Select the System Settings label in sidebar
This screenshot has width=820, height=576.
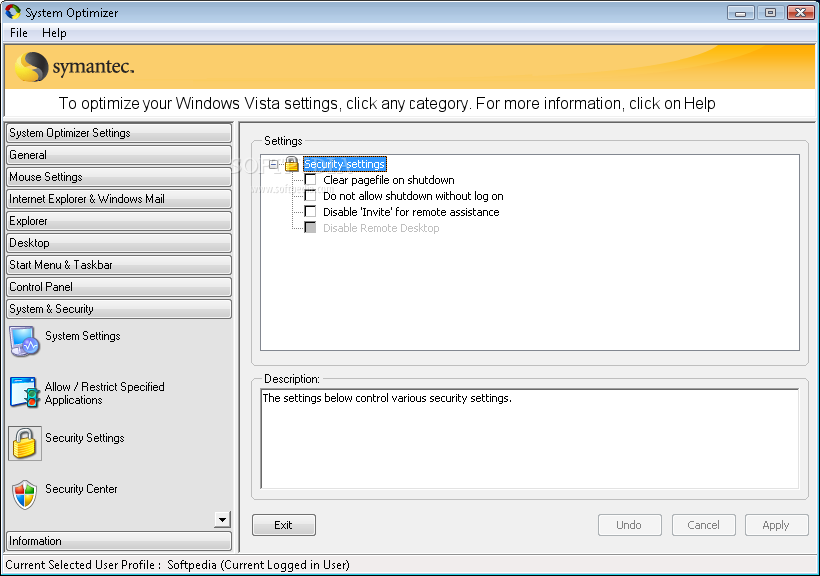tap(83, 336)
